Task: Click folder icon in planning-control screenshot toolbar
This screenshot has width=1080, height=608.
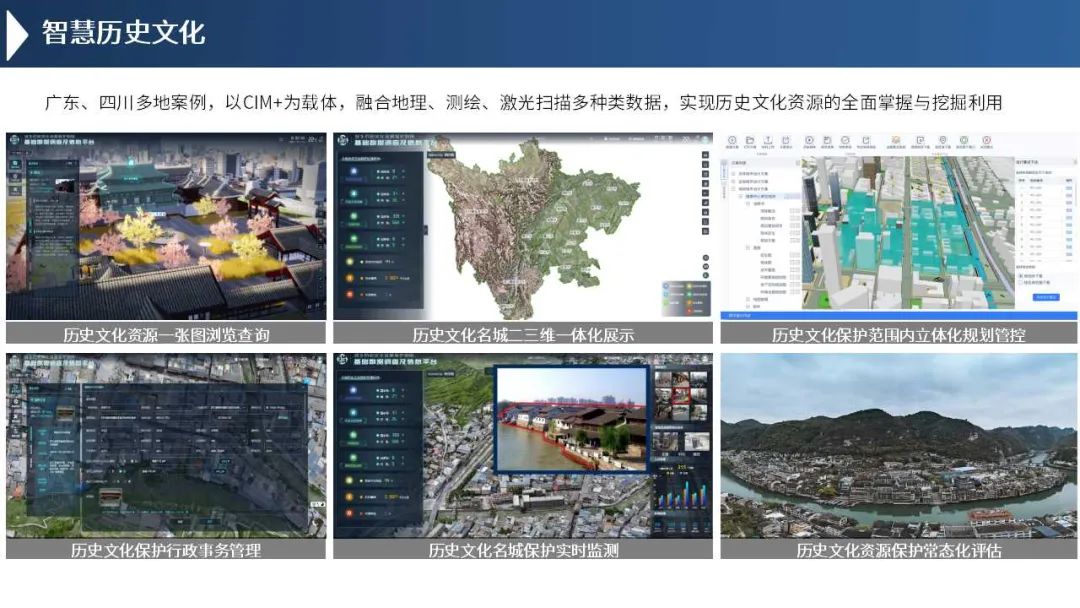Action: (x=750, y=140)
